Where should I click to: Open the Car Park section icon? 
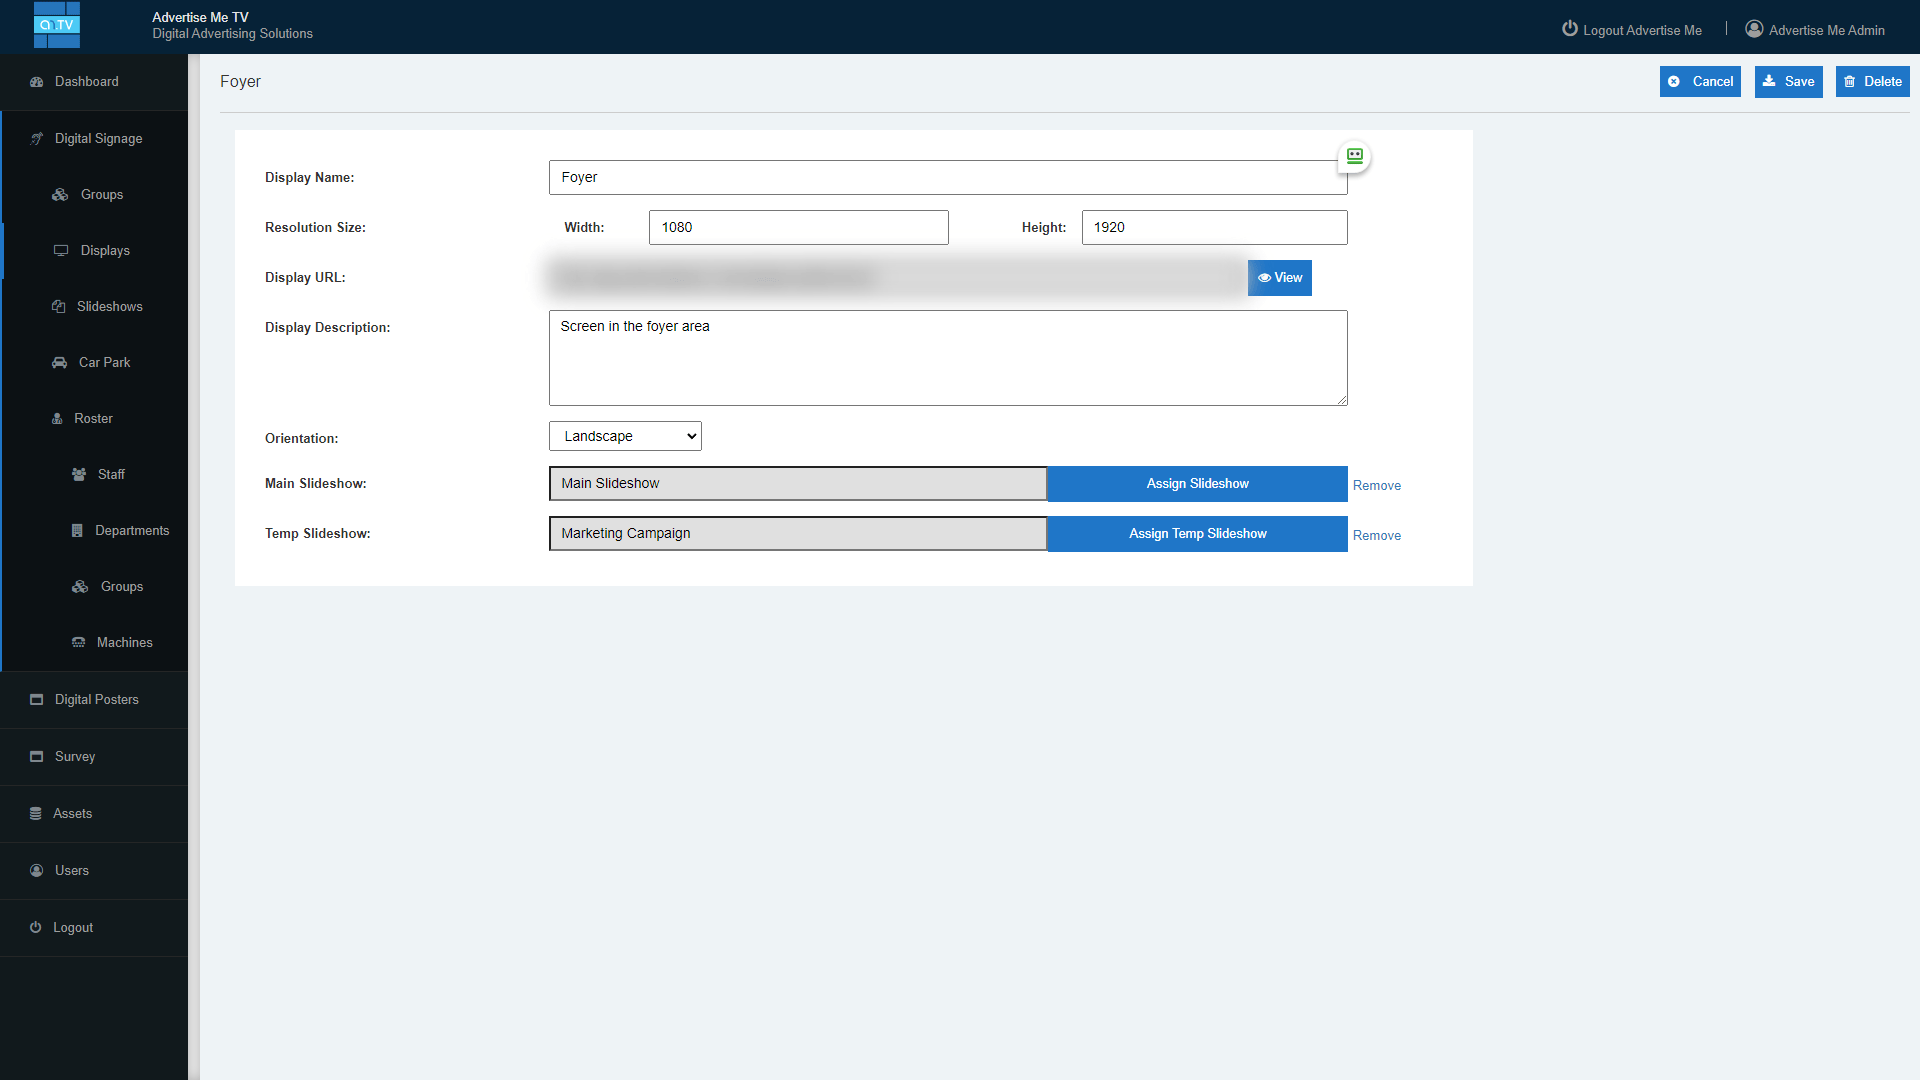click(x=60, y=362)
